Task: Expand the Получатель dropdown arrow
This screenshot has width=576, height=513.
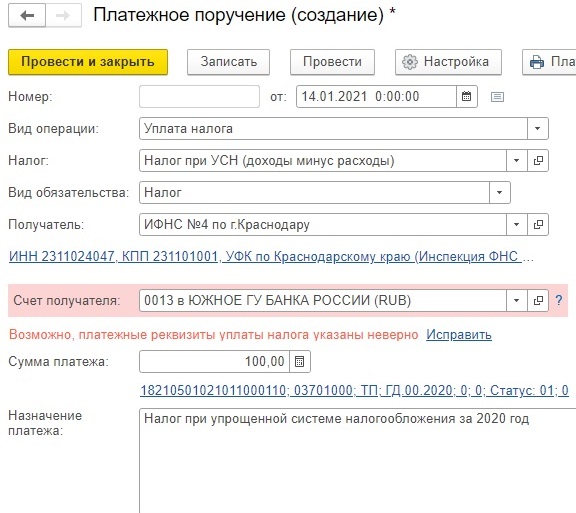Action: 516,225
